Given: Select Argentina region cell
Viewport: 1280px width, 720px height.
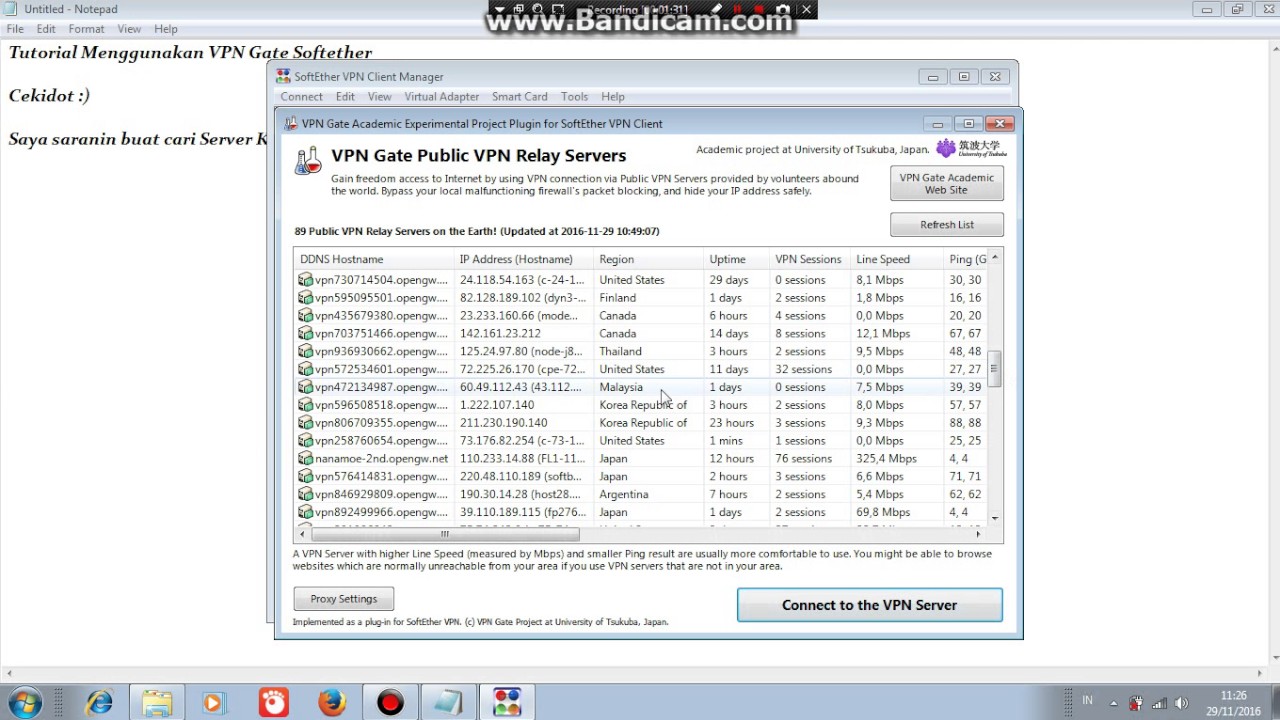Looking at the screenshot, I should [624, 494].
